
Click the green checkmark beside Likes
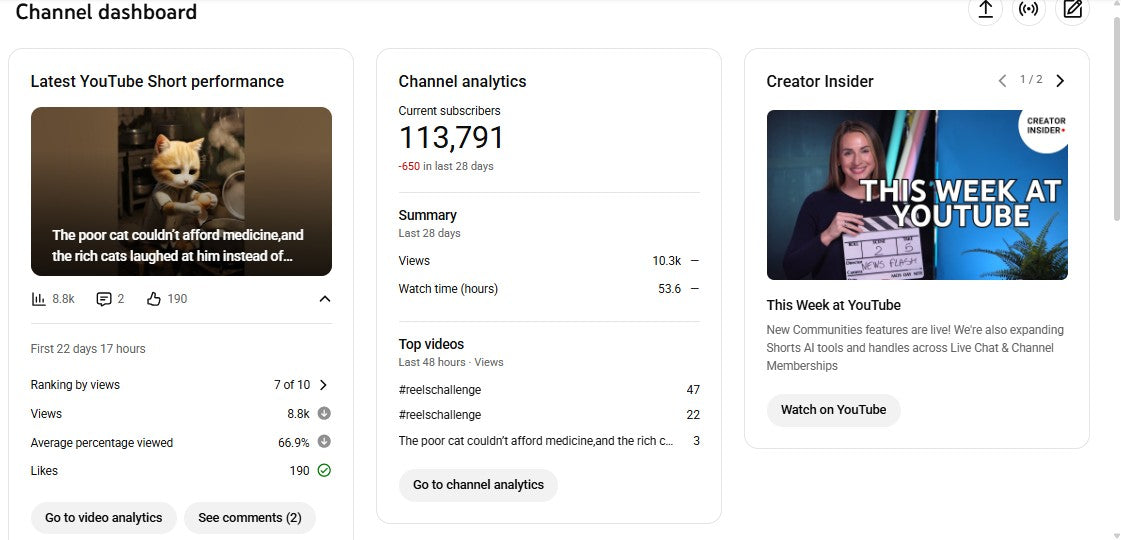324,471
